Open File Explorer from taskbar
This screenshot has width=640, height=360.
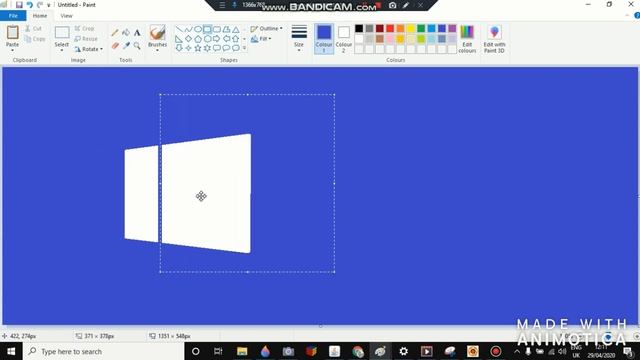[242, 351]
